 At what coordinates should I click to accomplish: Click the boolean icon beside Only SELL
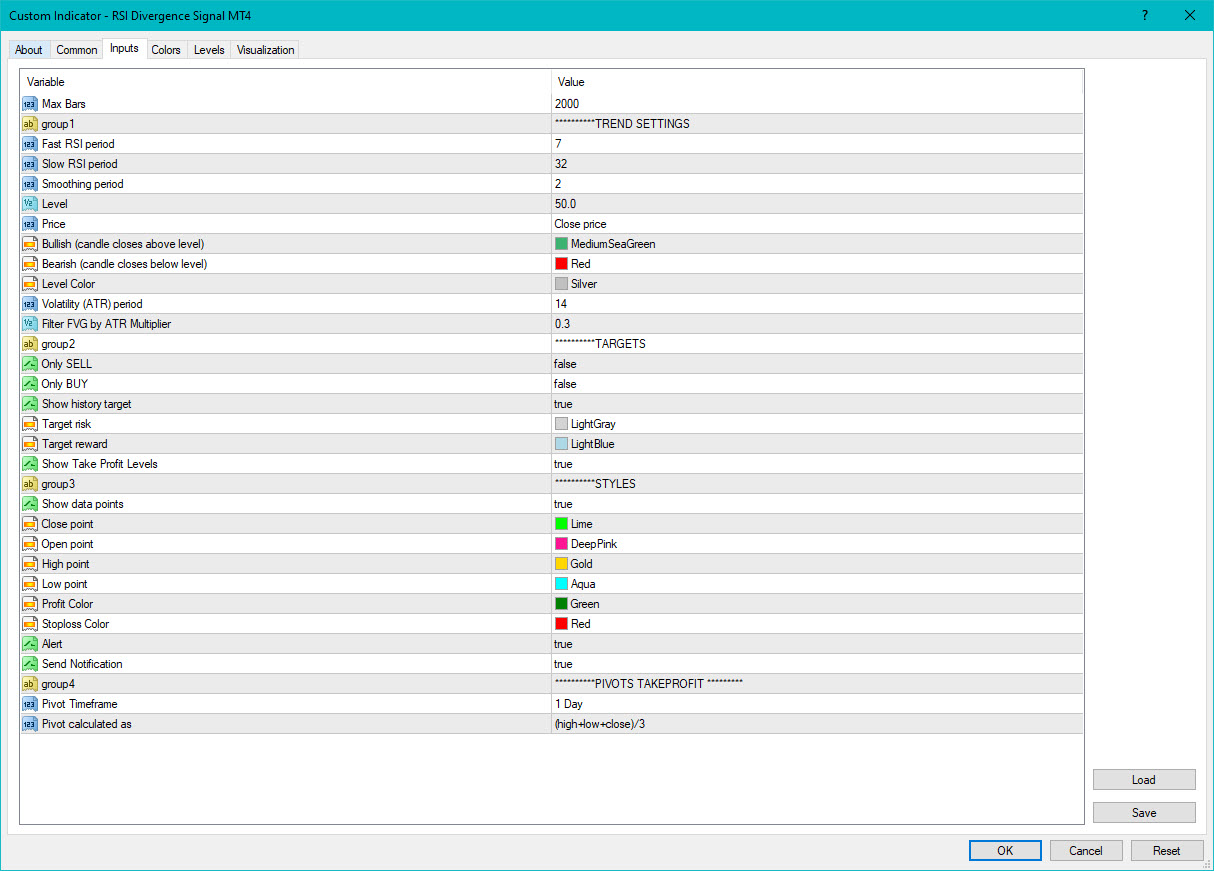point(29,364)
